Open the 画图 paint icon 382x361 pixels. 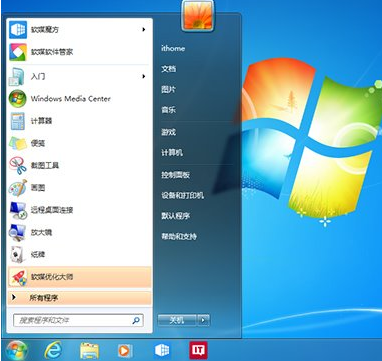tap(18, 188)
